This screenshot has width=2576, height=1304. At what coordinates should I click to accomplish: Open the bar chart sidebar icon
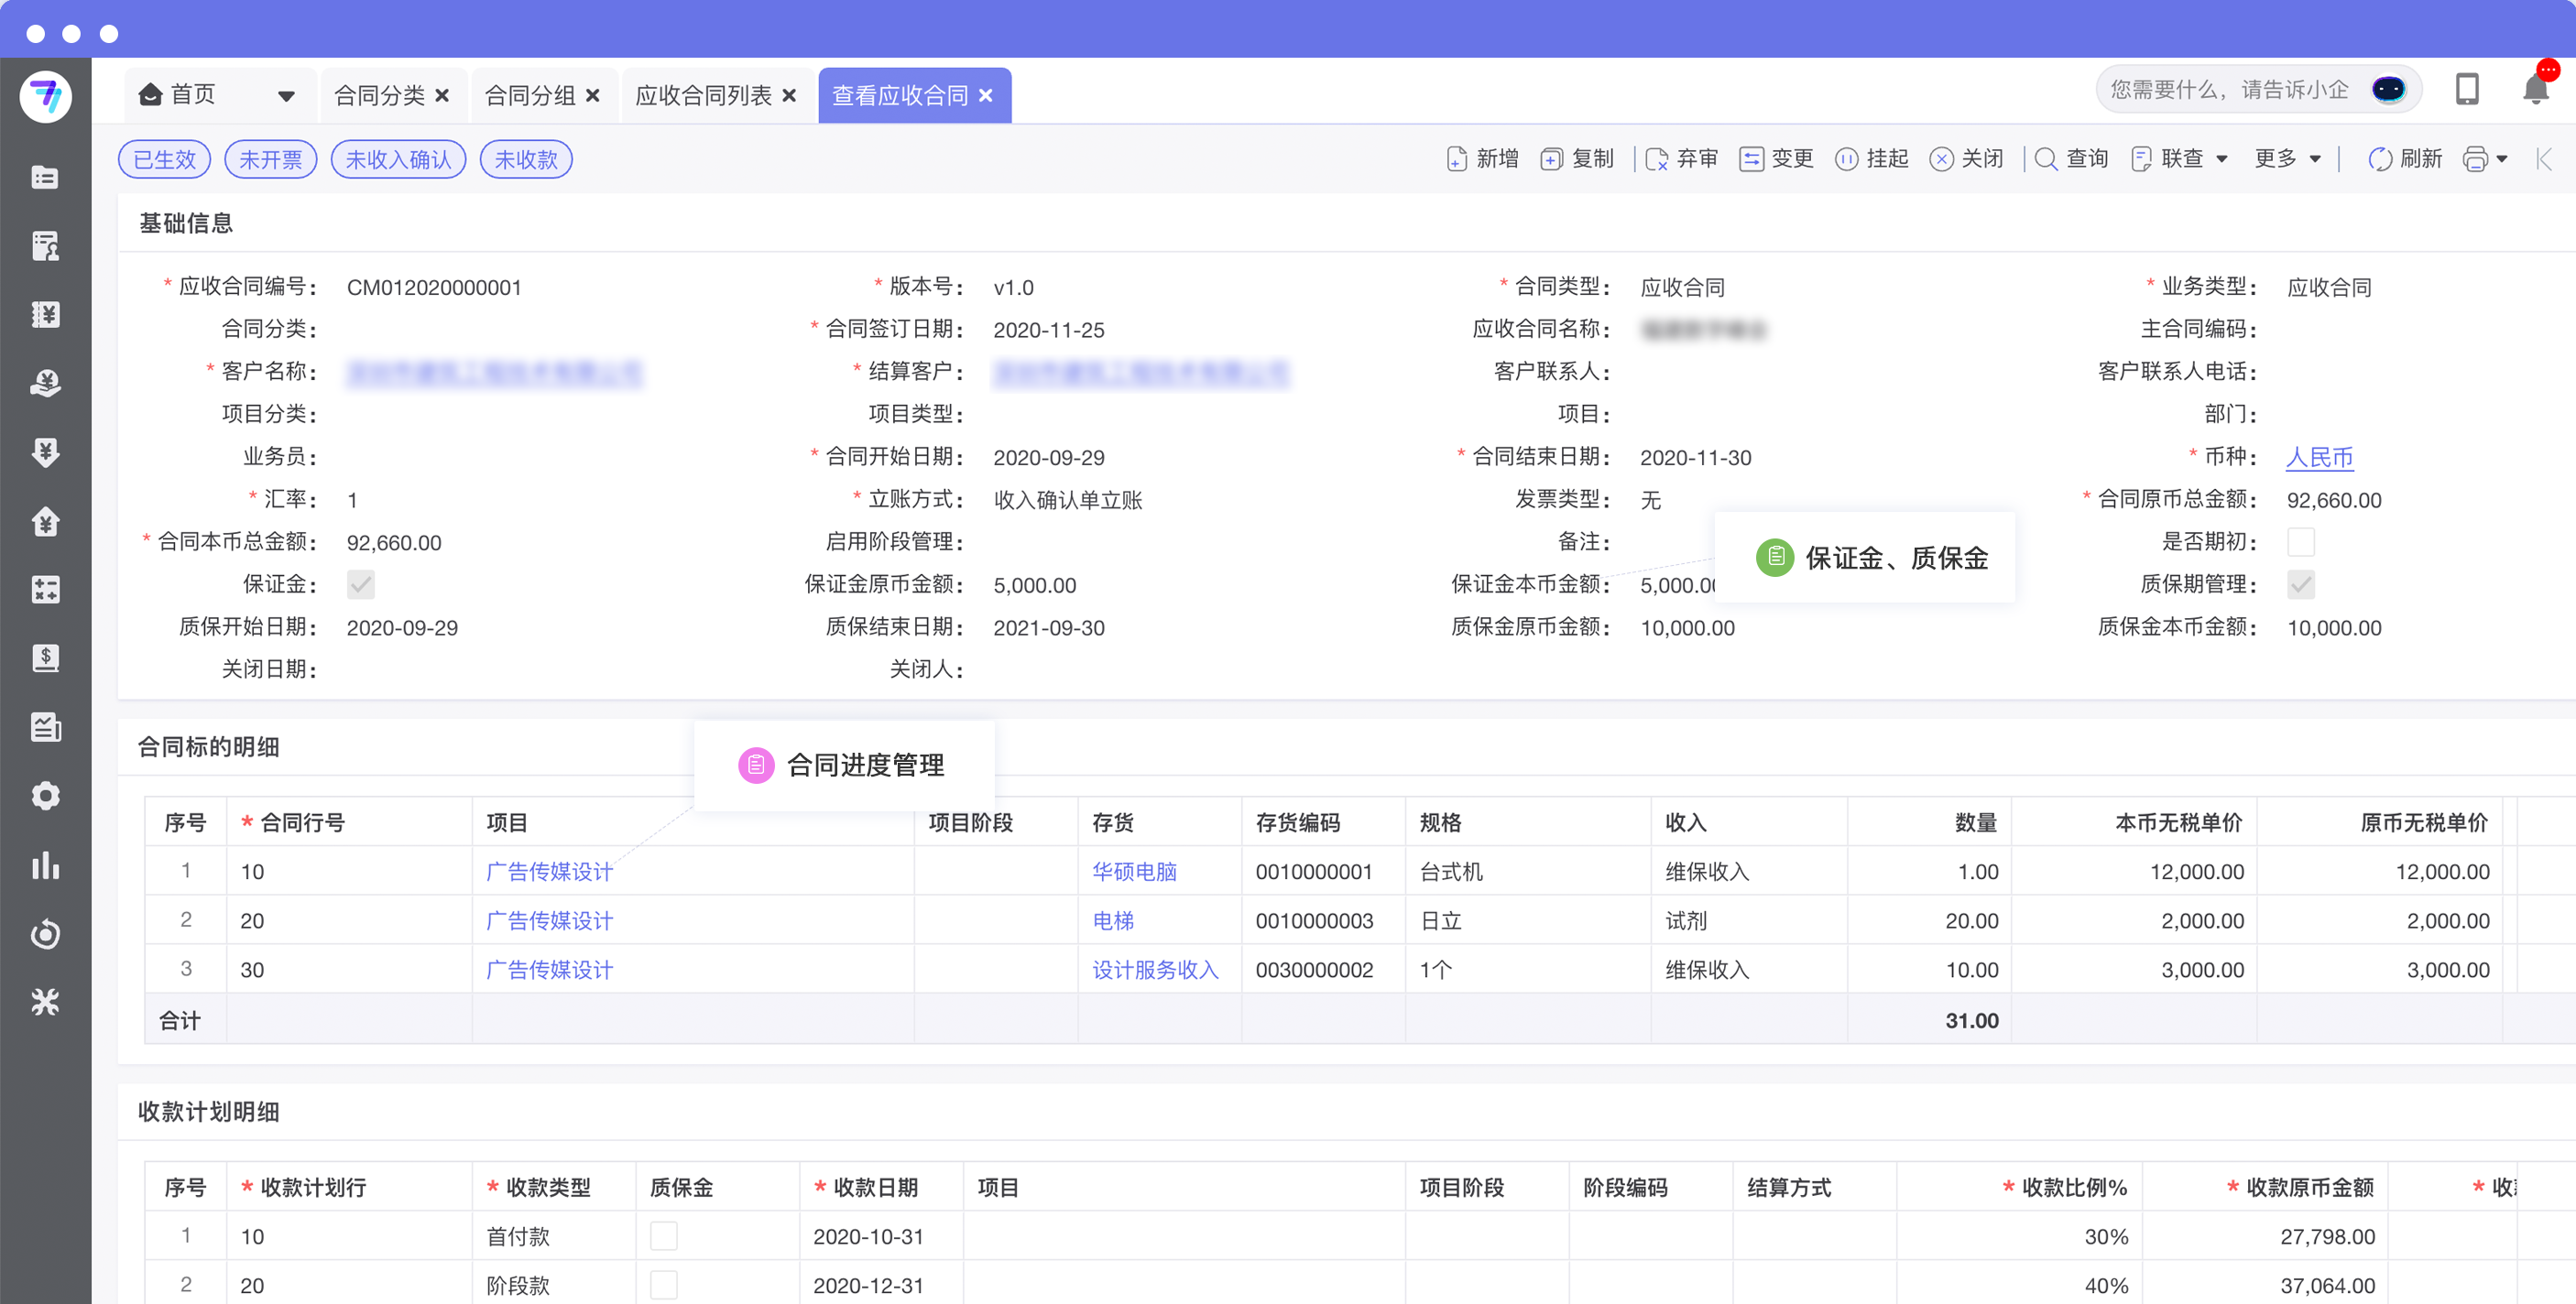tap(45, 865)
